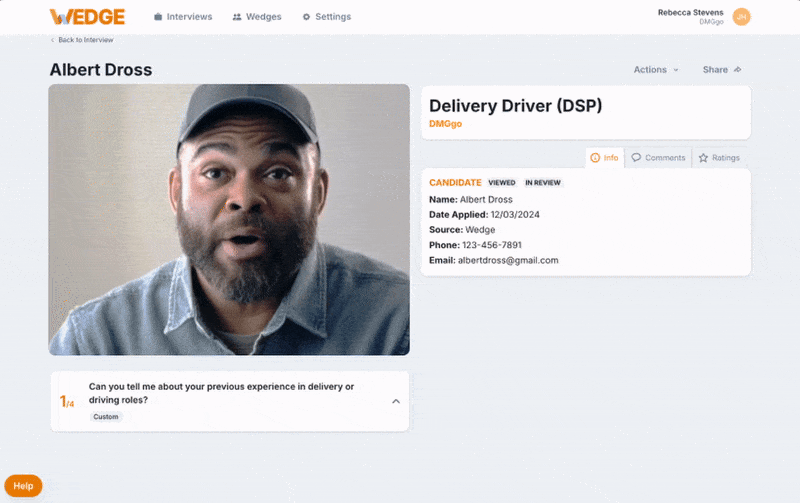Image resolution: width=800 pixels, height=503 pixels.
Task: Click the Wedge logo
Action: pyautogui.click(x=87, y=17)
